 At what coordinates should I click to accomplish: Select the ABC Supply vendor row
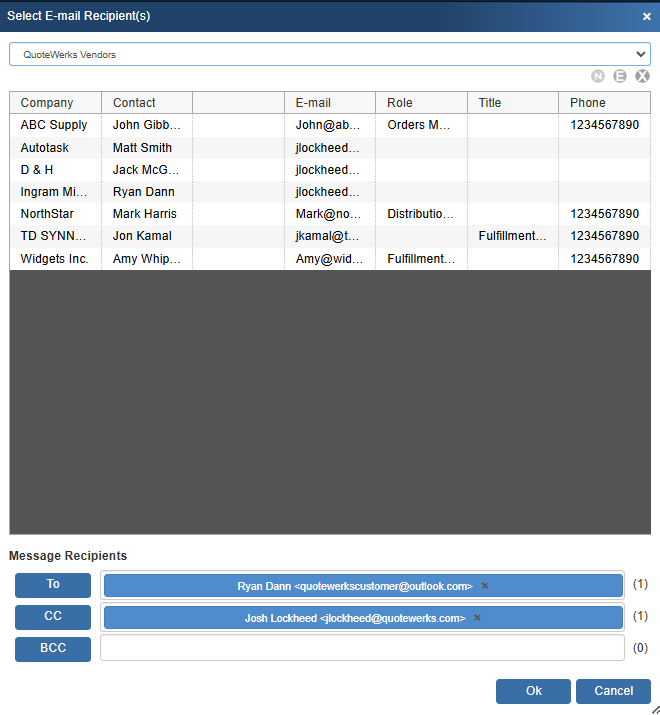point(54,125)
